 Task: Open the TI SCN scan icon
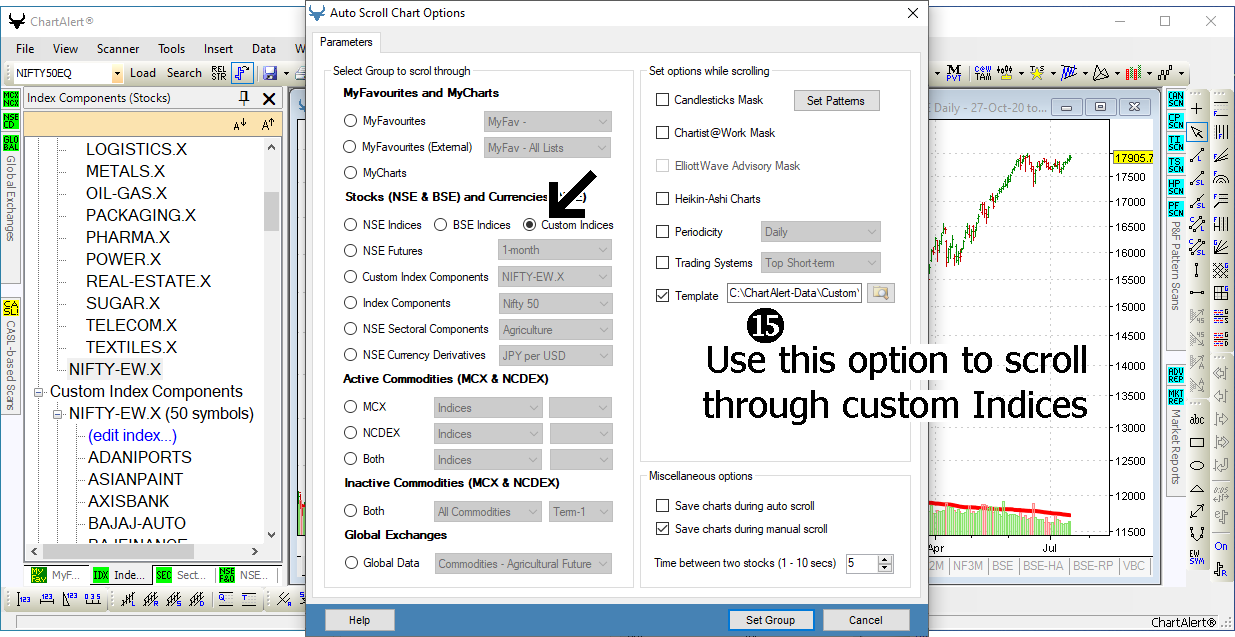(1175, 143)
